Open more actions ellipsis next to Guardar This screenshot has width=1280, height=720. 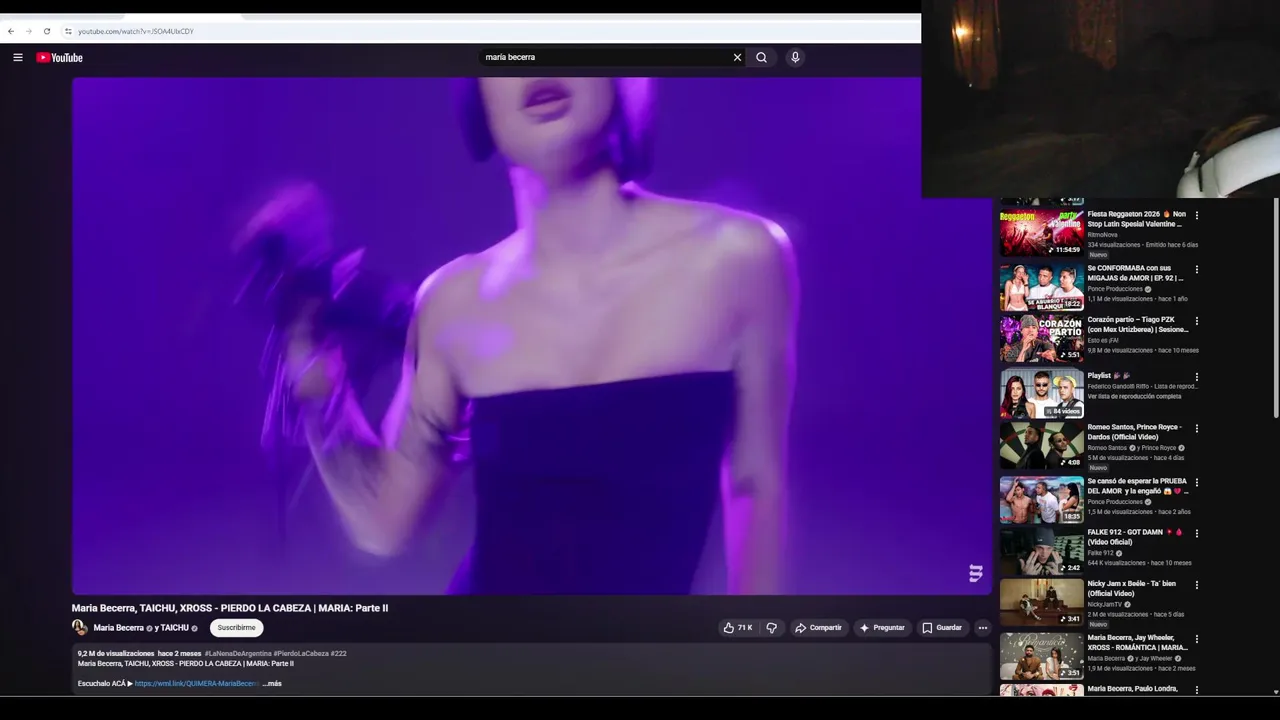(982, 628)
